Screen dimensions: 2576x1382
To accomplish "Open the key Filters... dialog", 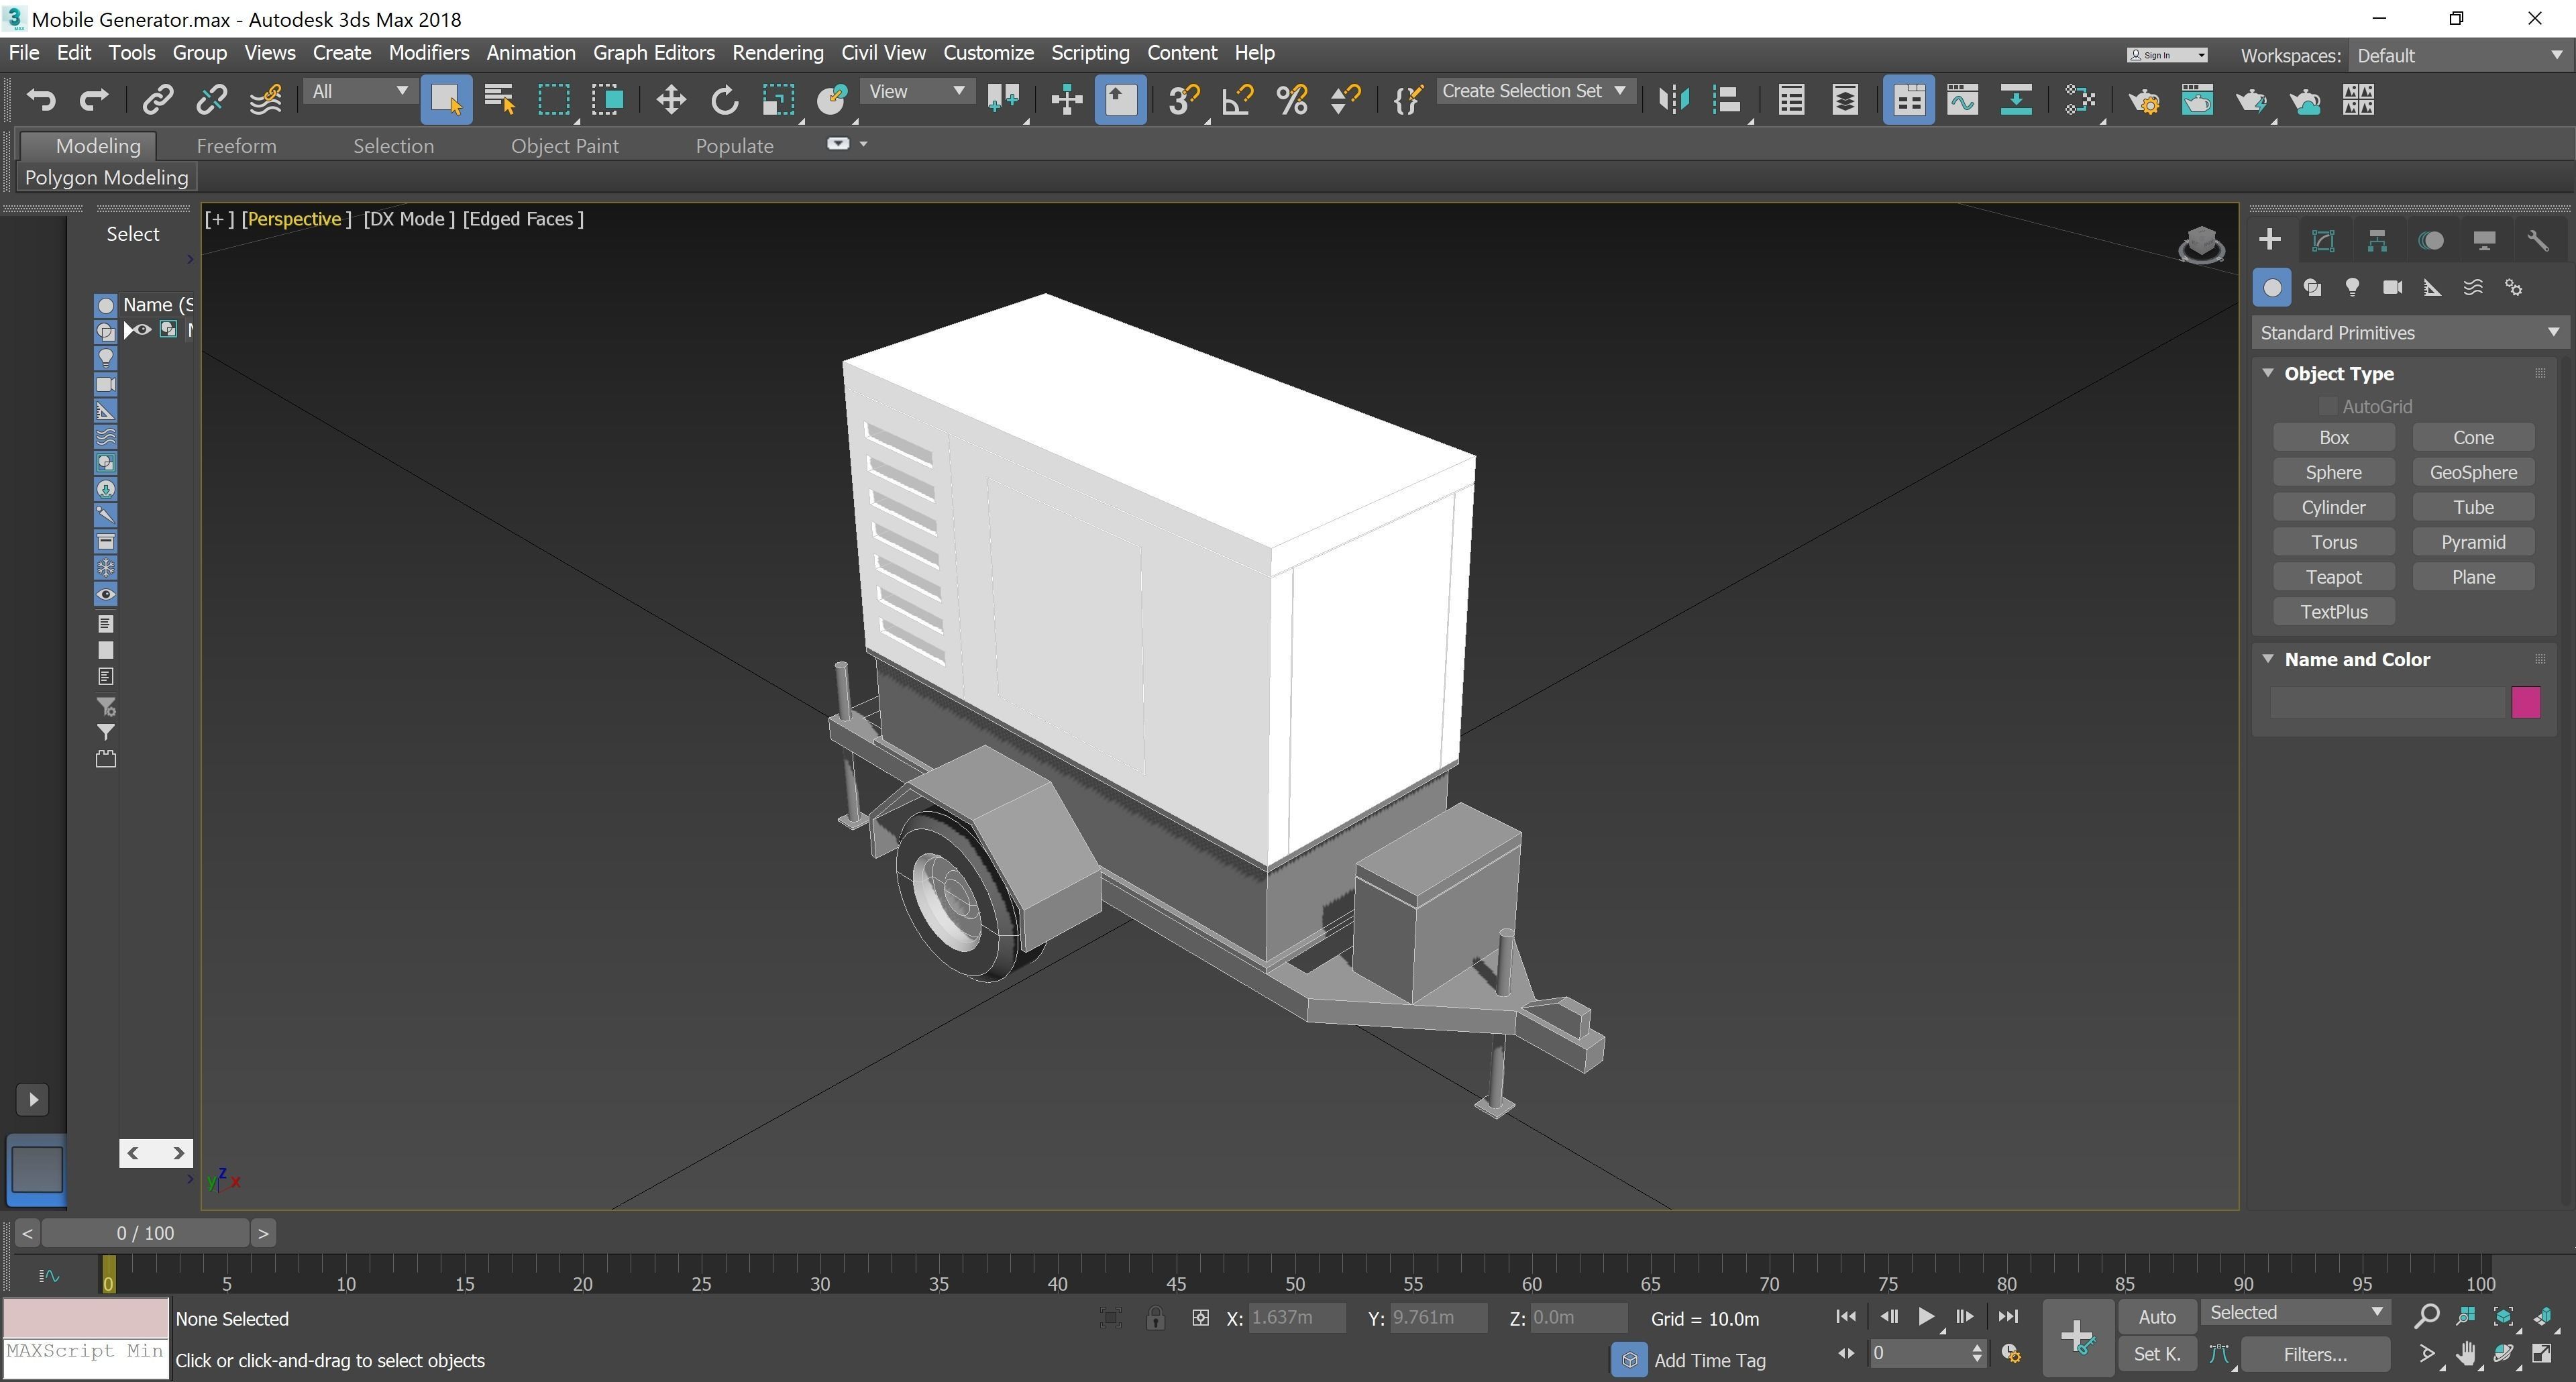I will [2314, 1354].
